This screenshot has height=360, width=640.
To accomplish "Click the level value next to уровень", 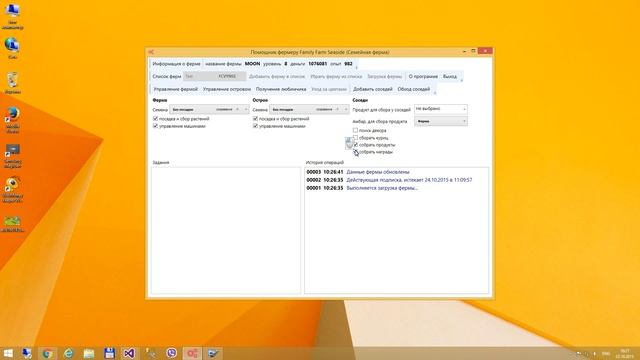I will click(x=286, y=64).
